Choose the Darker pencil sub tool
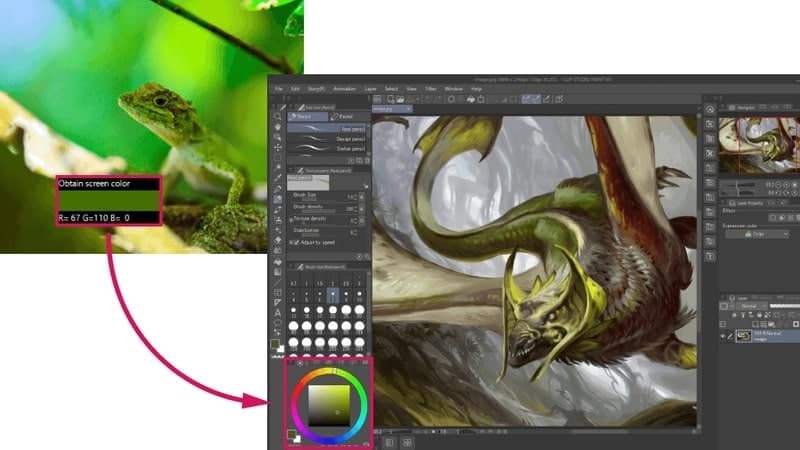The height and width of the screenshot is (450, 800). tap(327, 148)
